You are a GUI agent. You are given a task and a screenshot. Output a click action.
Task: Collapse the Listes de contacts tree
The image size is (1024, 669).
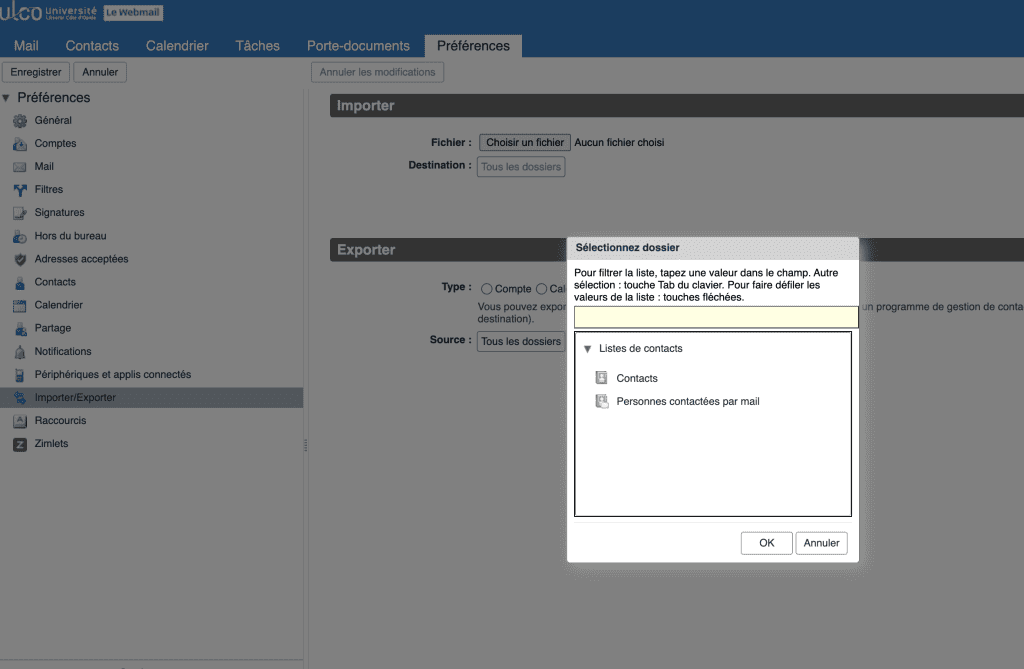coord(587,349)
